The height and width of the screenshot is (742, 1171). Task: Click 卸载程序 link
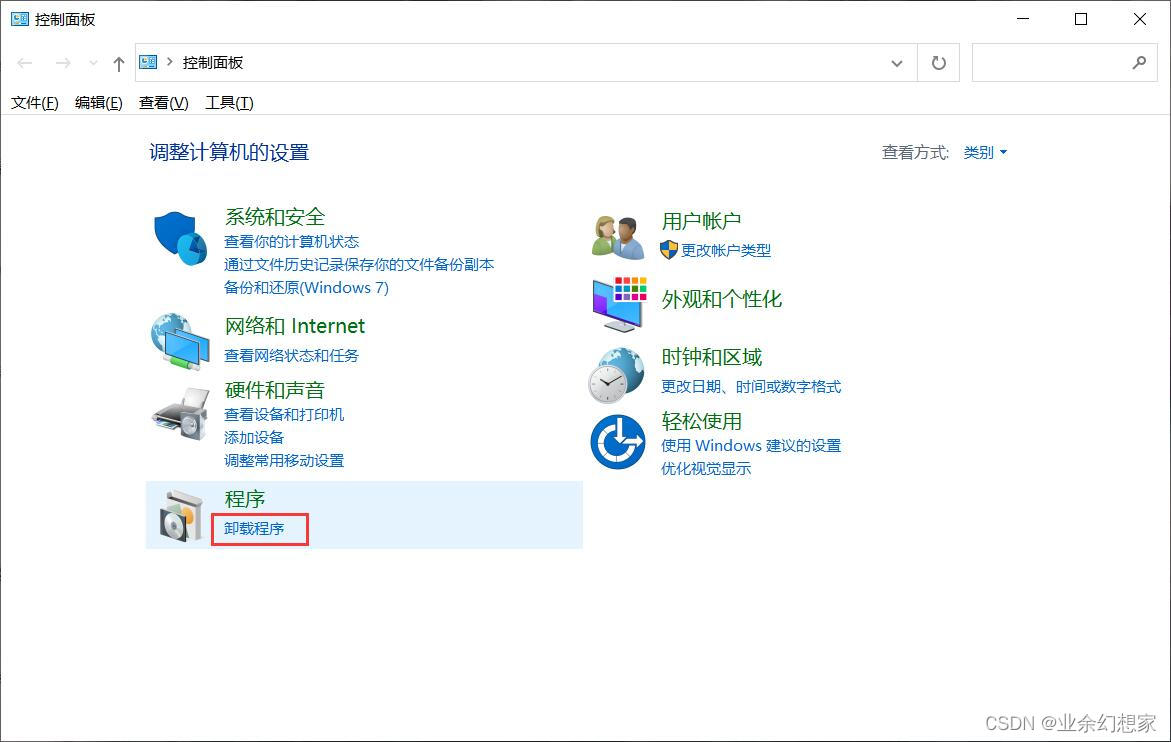tap(254, 529)
